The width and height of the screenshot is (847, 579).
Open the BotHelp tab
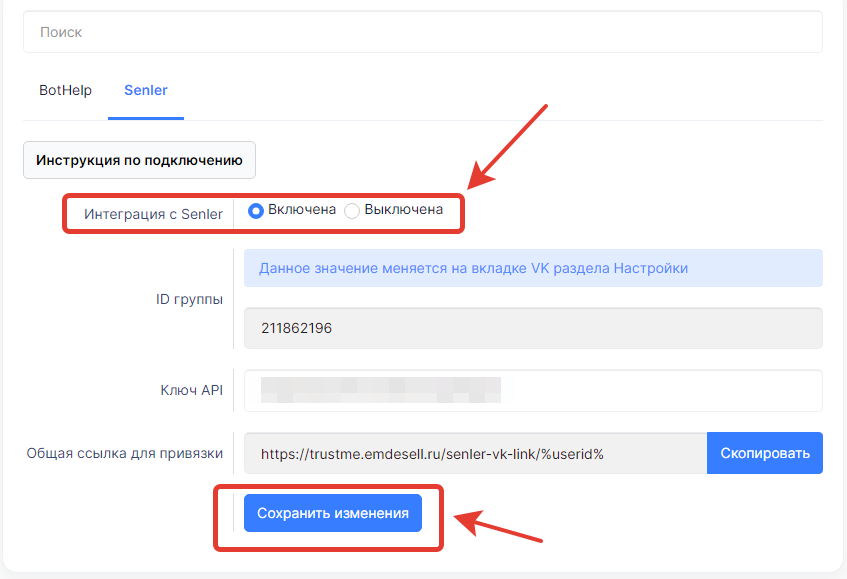[x=65, y=90]
